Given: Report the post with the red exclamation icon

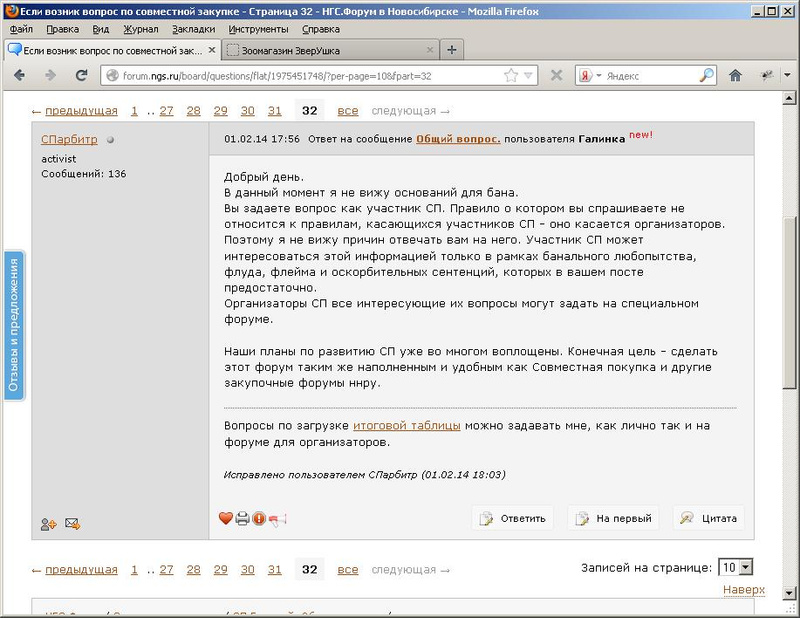Looking at the screenshot, I should (259, 518).
